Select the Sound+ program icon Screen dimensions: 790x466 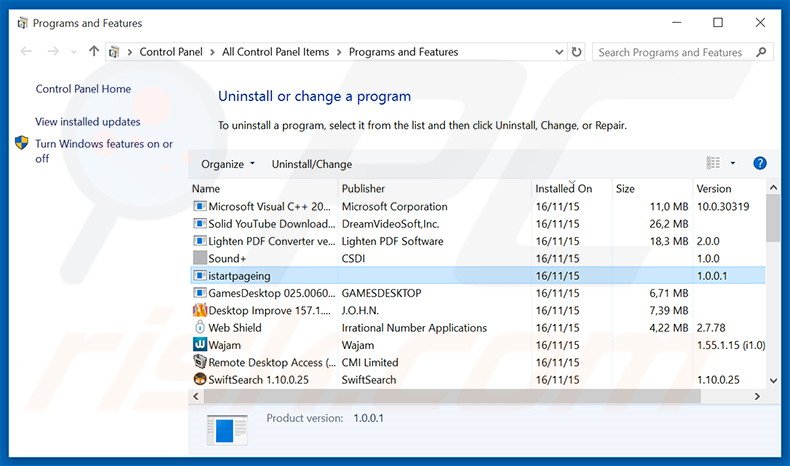click(200, 258)
